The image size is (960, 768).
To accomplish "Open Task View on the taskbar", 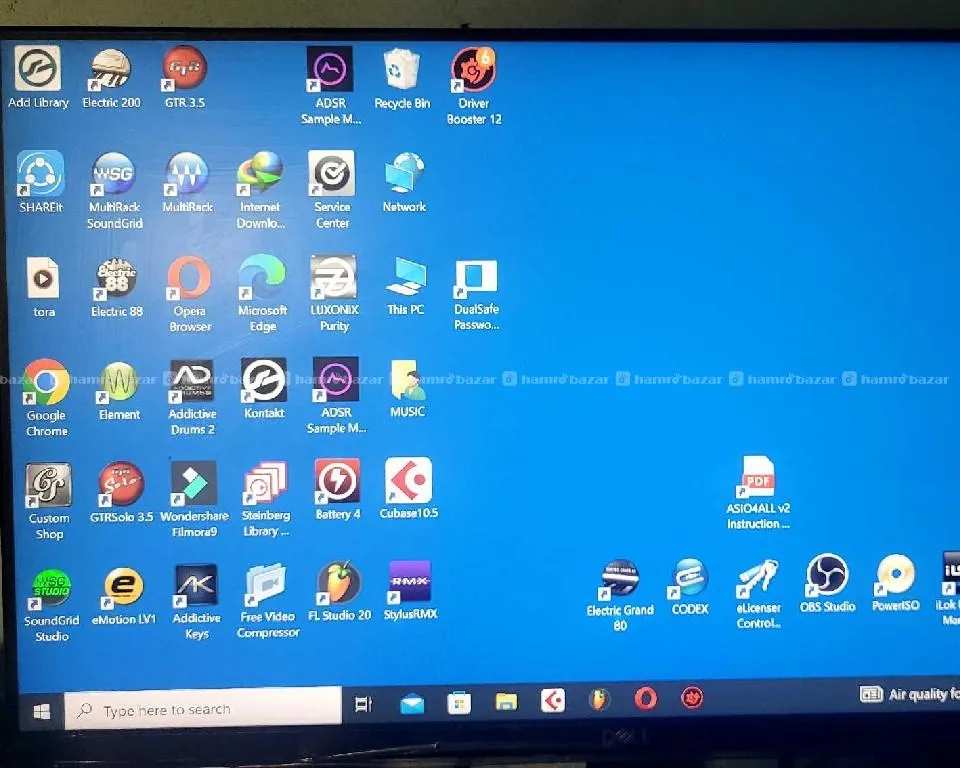I will 364,704.
